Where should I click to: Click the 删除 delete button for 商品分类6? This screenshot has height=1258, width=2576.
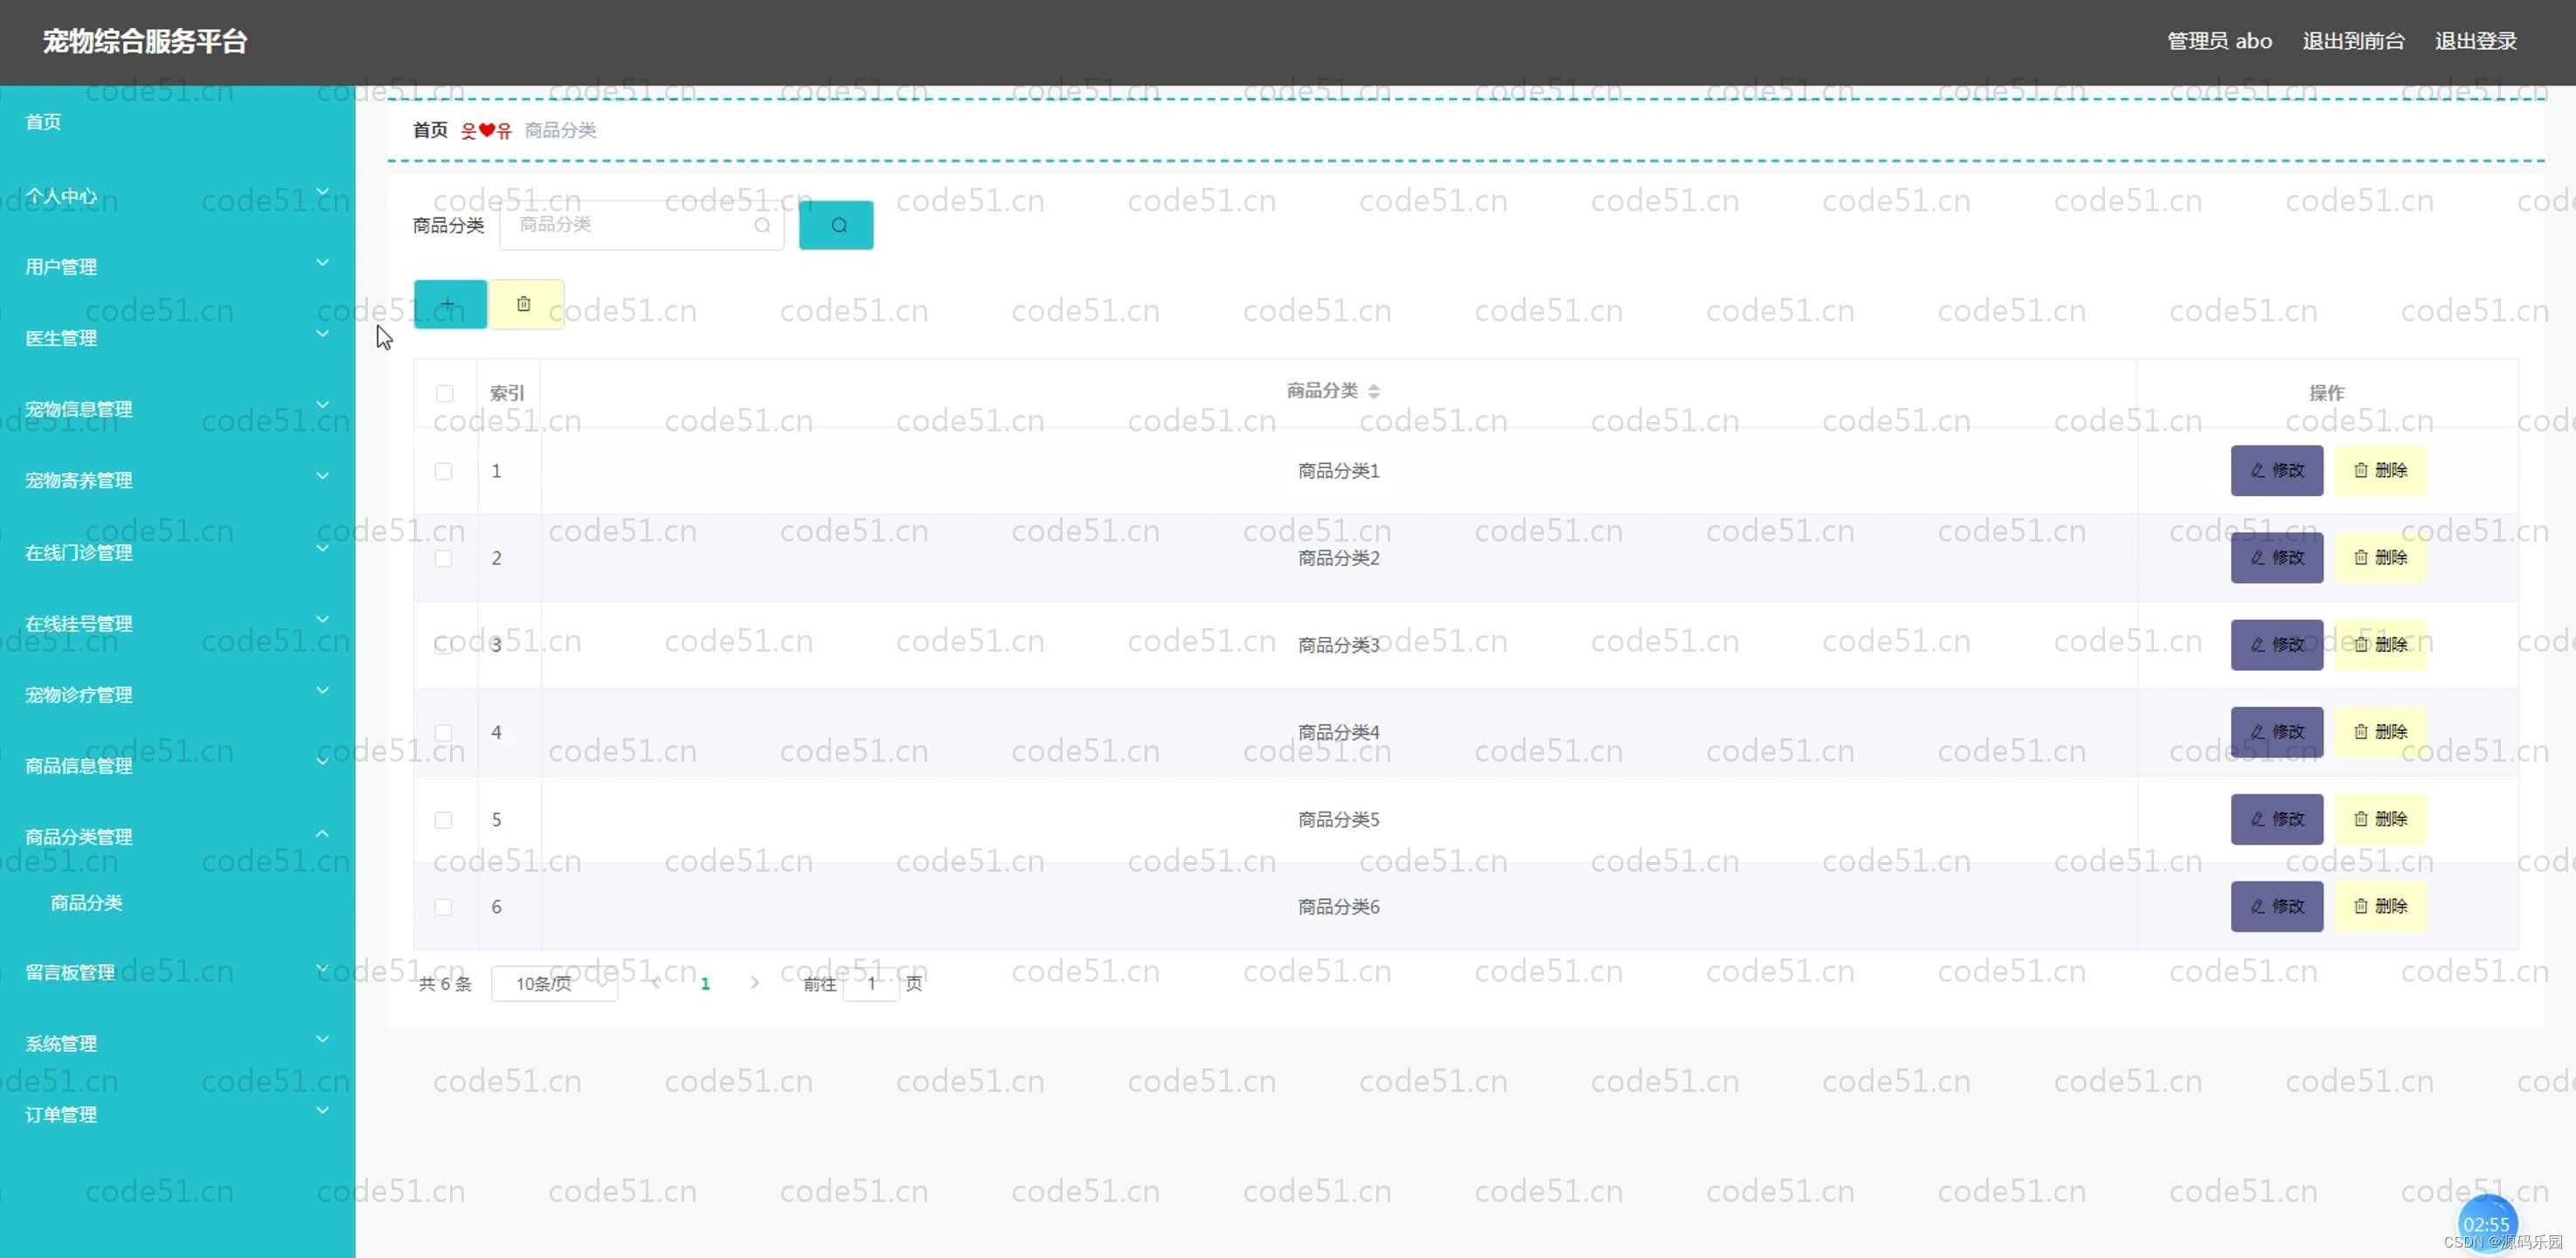[2379, 906]
